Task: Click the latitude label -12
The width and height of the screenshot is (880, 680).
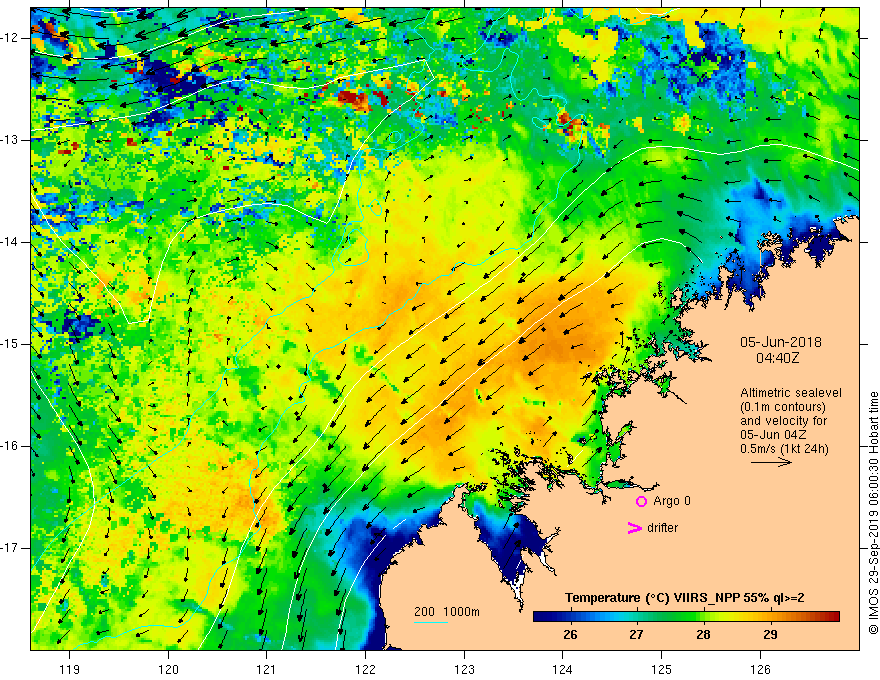Action: (x=11, y=38)
